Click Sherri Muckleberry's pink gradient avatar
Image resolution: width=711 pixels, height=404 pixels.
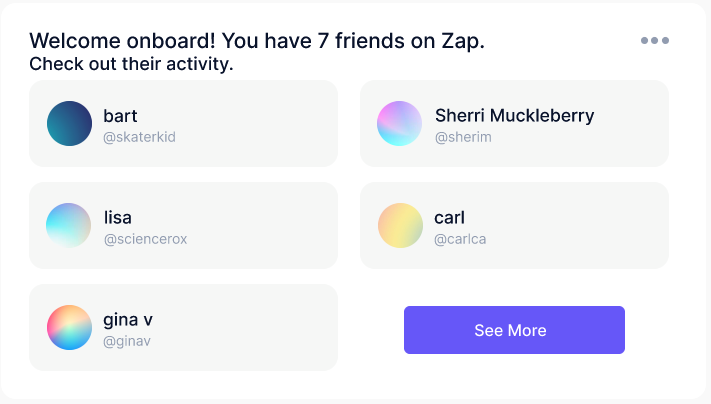point(399,123)
